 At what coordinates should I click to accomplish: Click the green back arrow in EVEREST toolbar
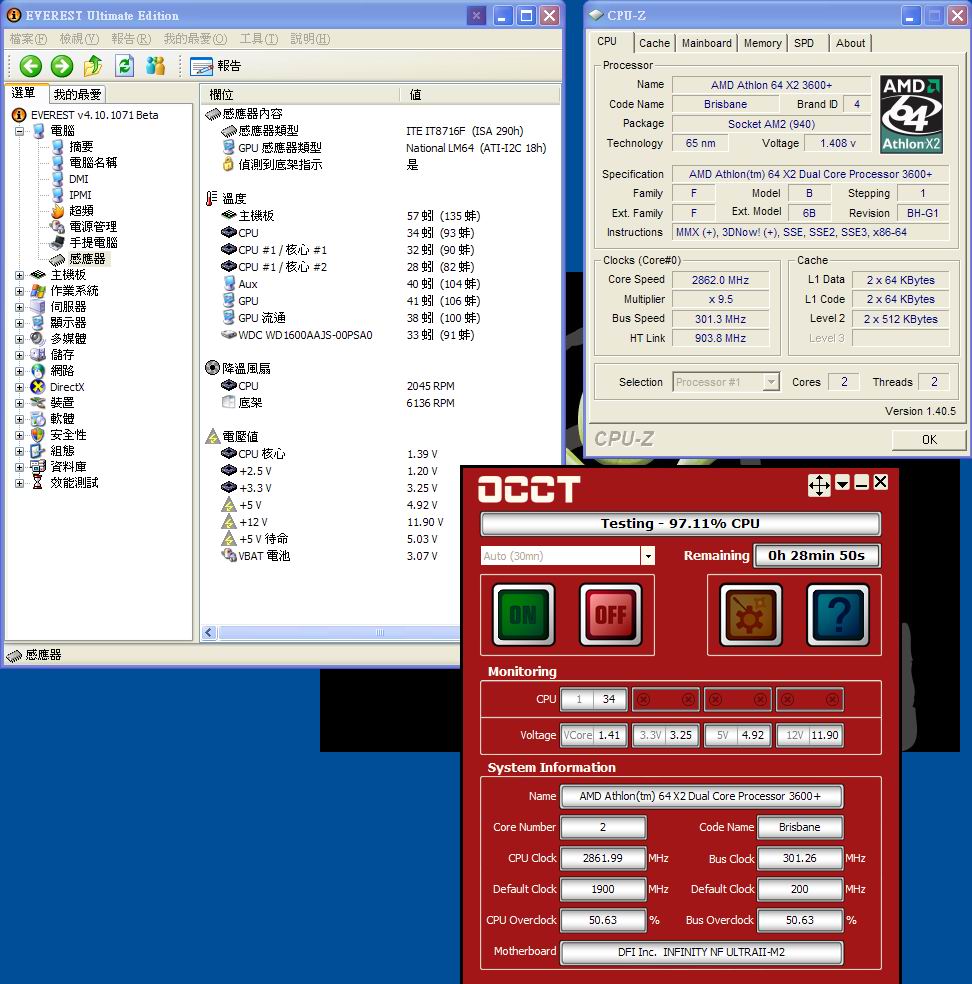click(x=31, y=66)
